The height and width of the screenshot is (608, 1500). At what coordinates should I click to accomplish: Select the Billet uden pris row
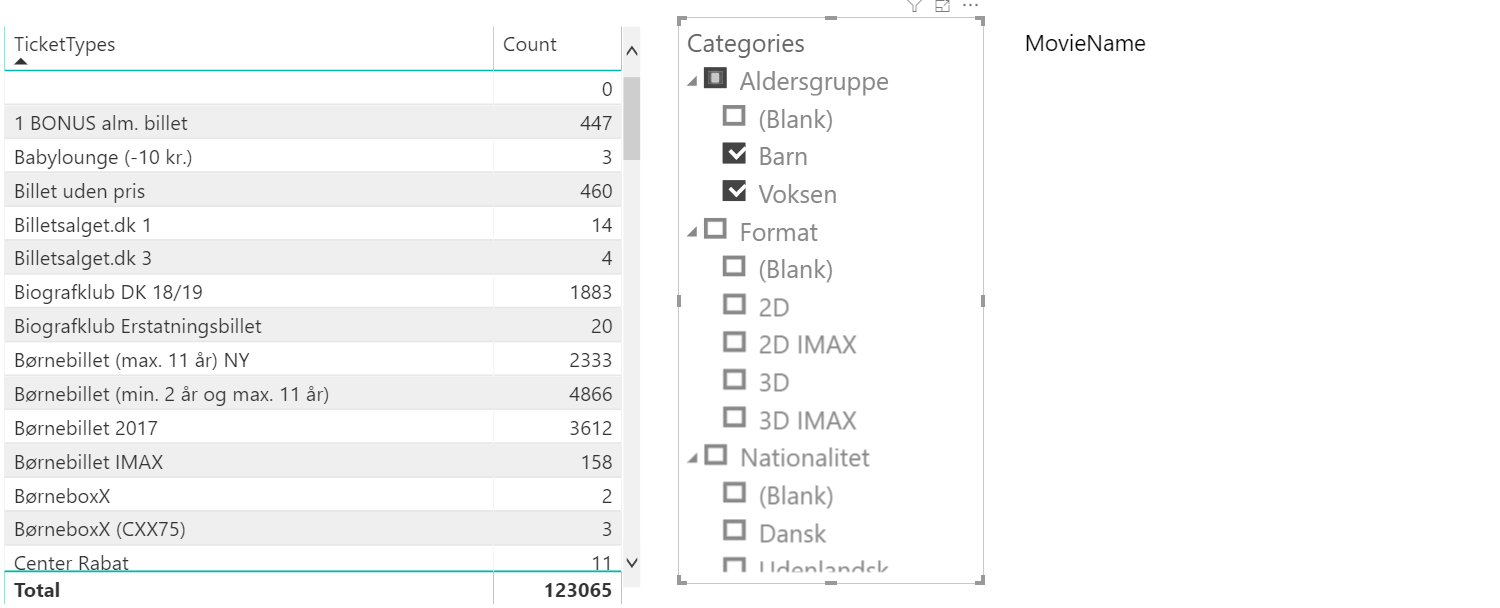coord(313,191)
